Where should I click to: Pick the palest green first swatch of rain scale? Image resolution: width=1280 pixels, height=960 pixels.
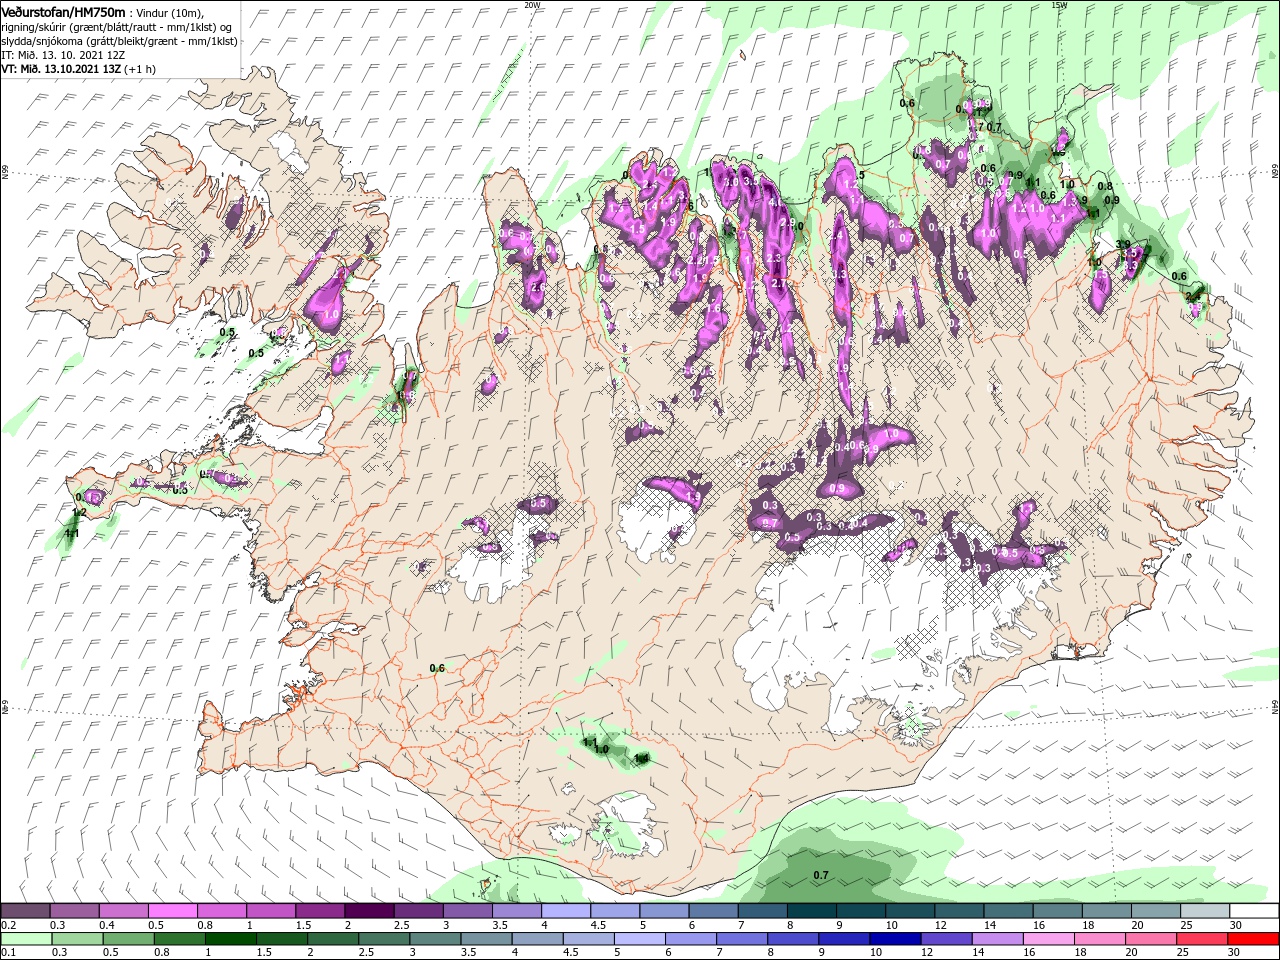[25, 939]
